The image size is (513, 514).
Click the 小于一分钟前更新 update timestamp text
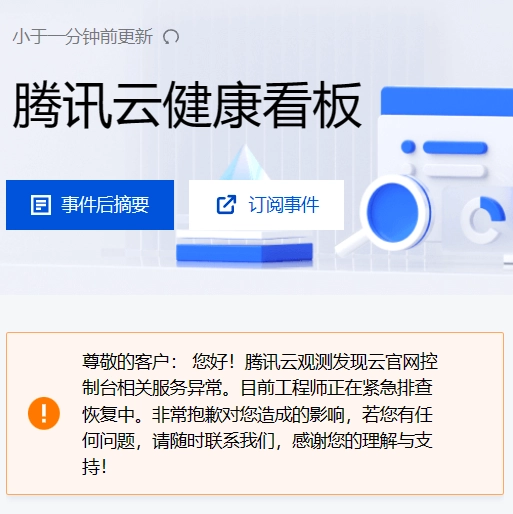point(83,37)
